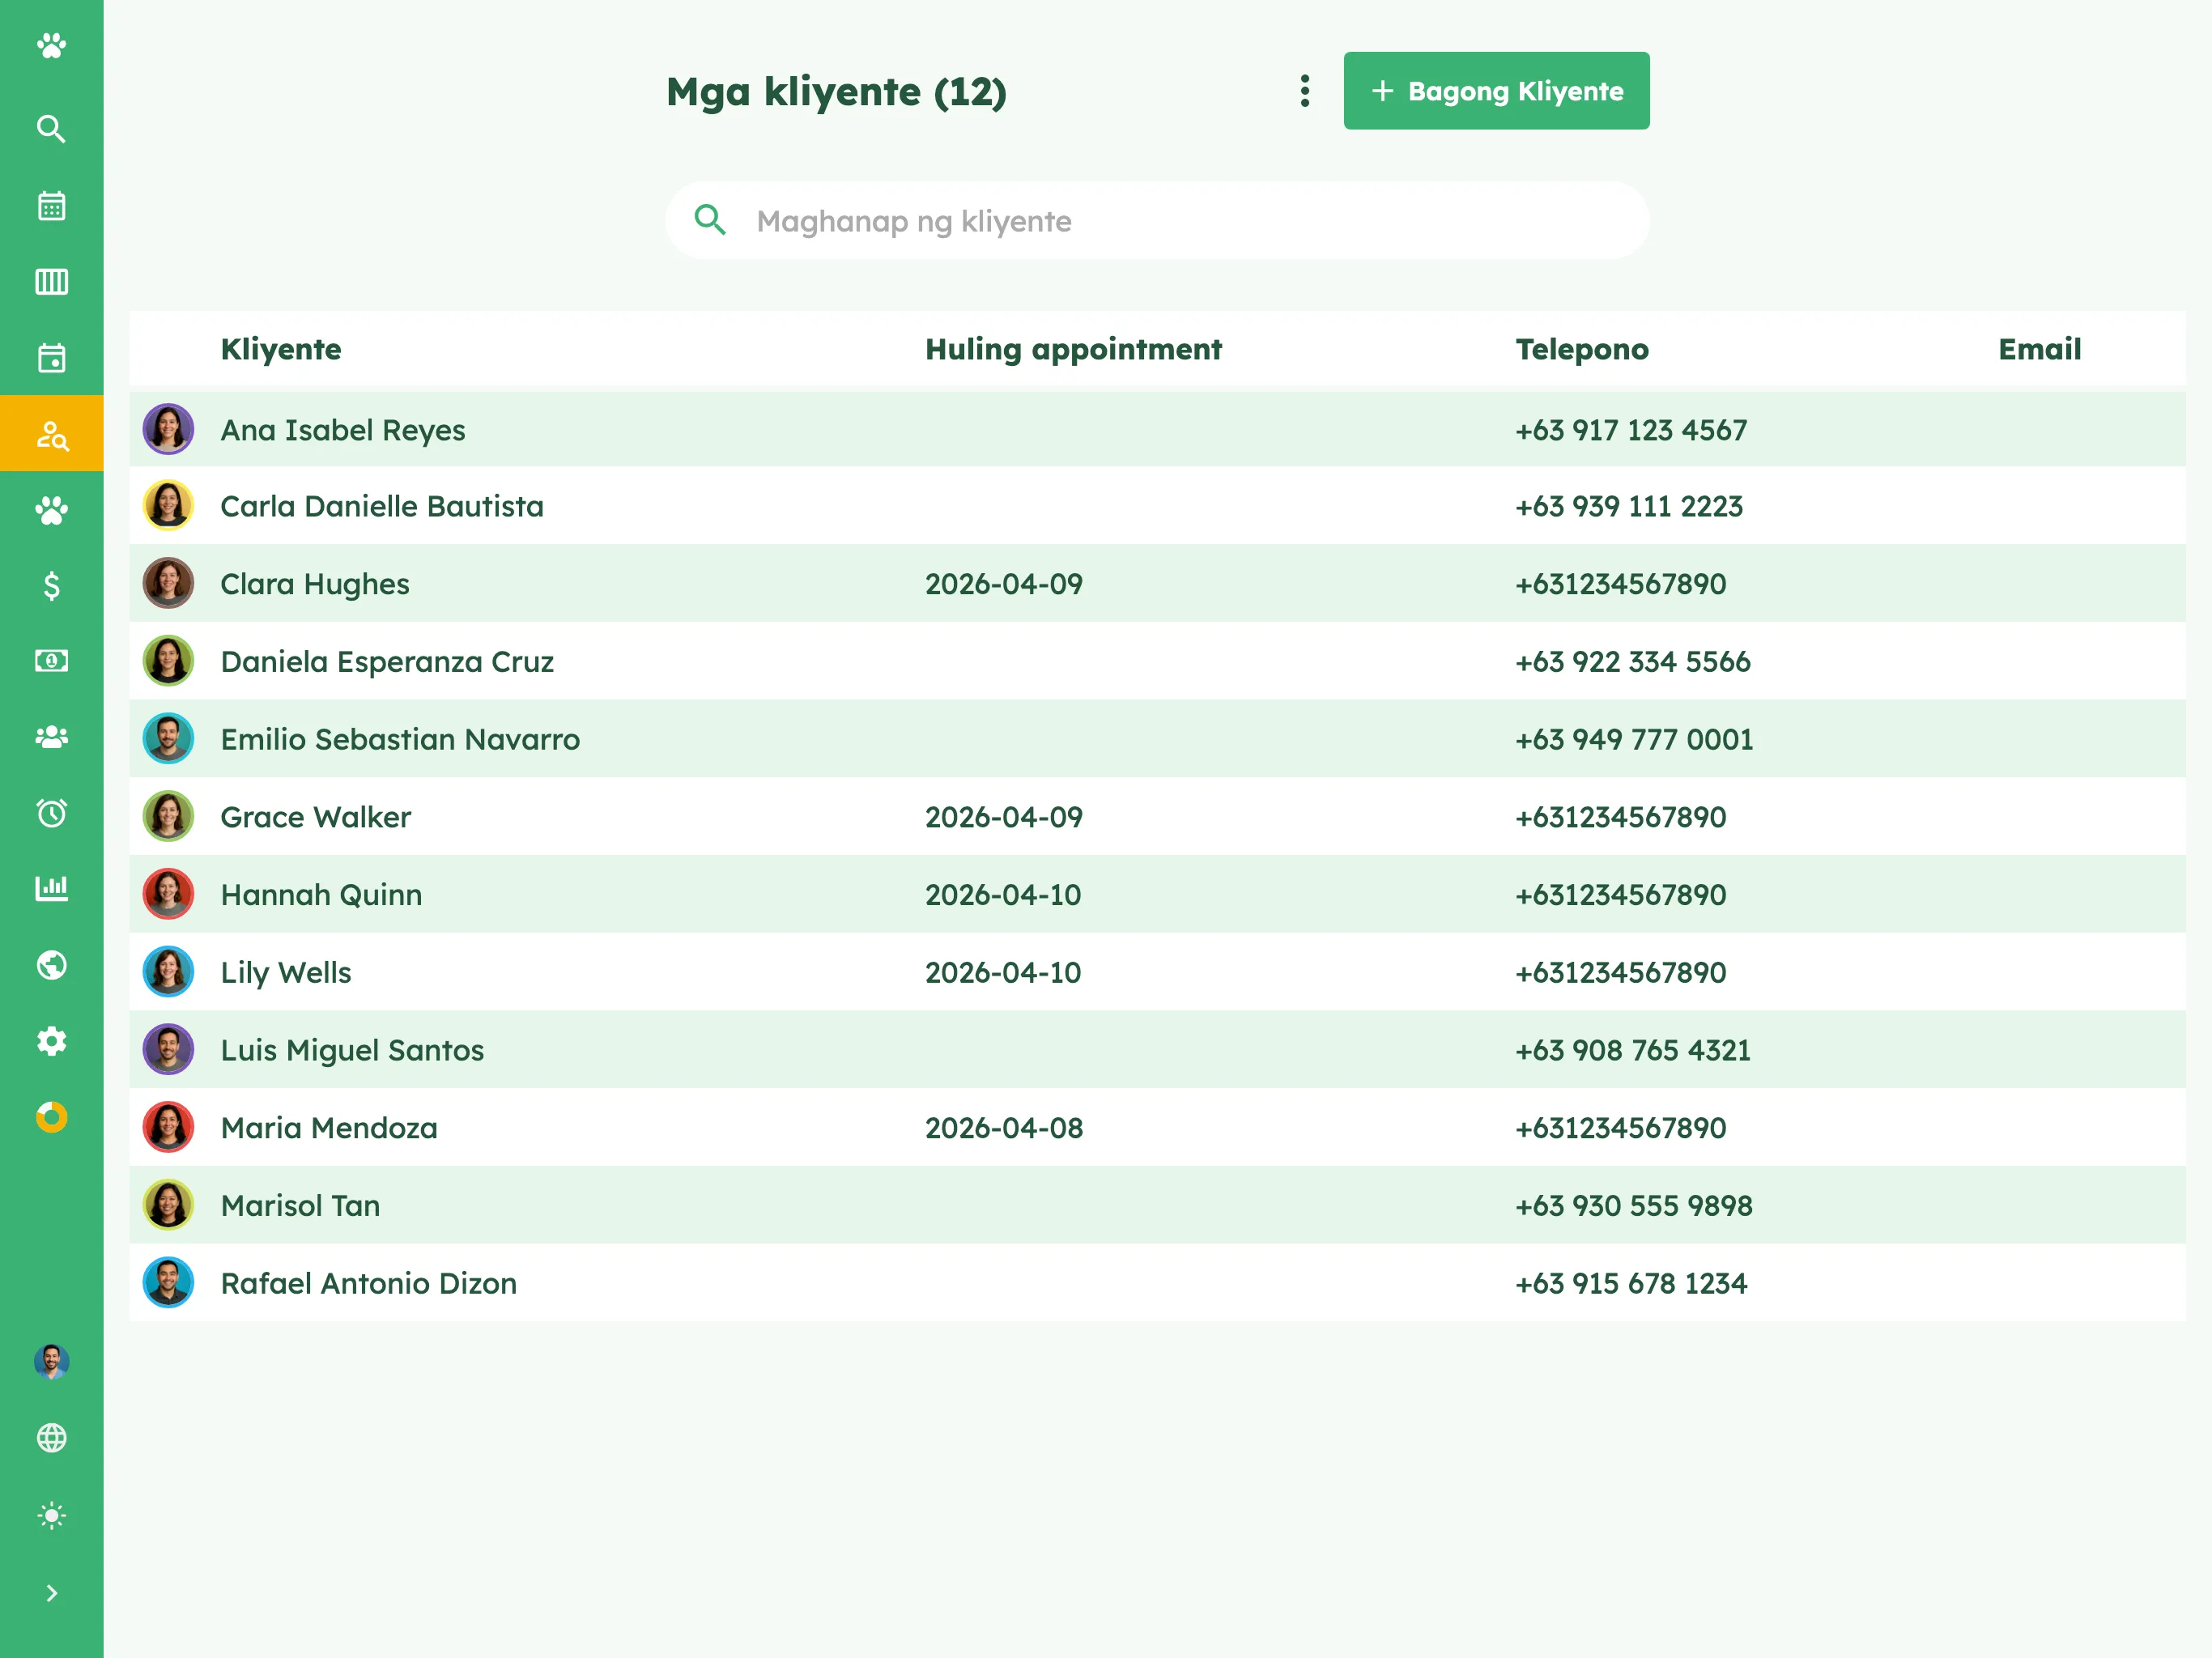This screenshot has height=1658, width=2212.
Task: Click Grace Walker appointment date 2026-04-09
Action: point(1004,817)
